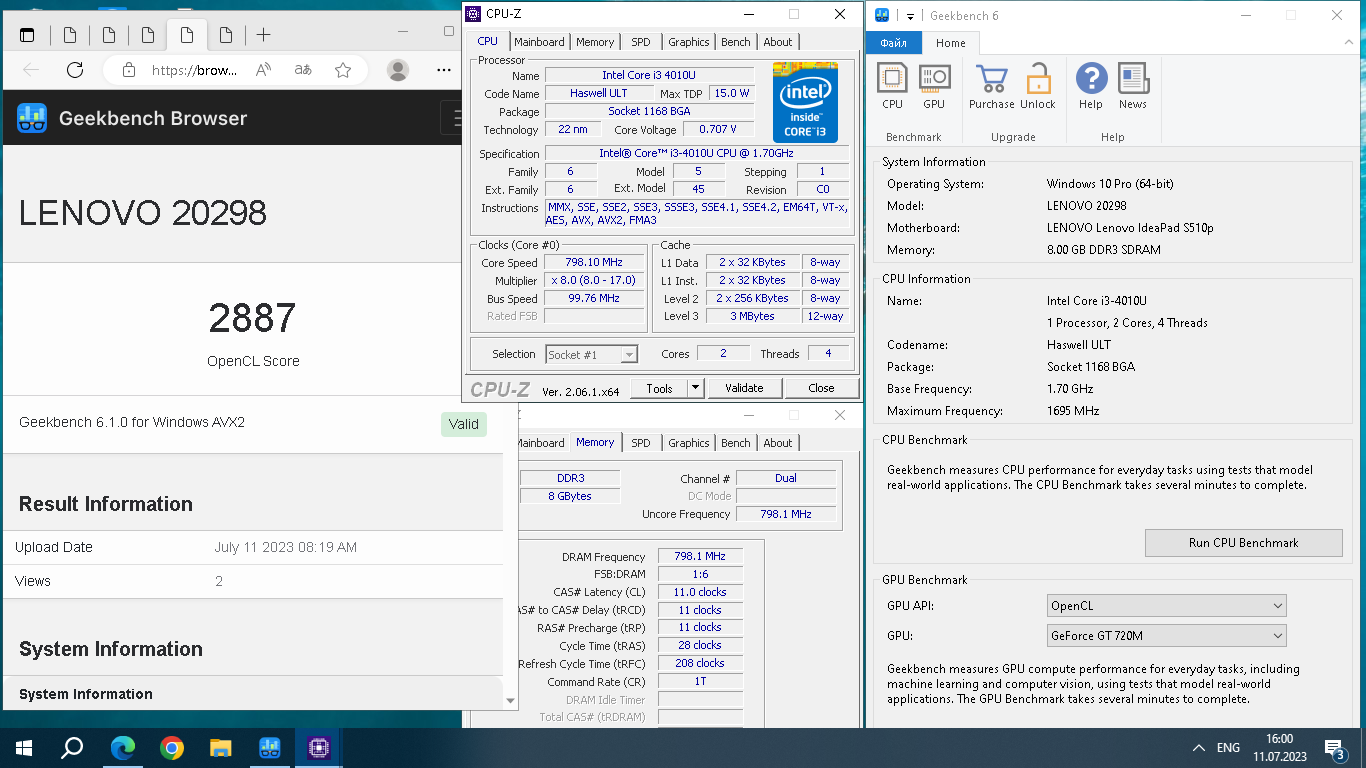Open the SPD tab in CPU-Z memory window
This screenshot has height=768, width=1366.
pyautogui.click(x=641, y=443)
